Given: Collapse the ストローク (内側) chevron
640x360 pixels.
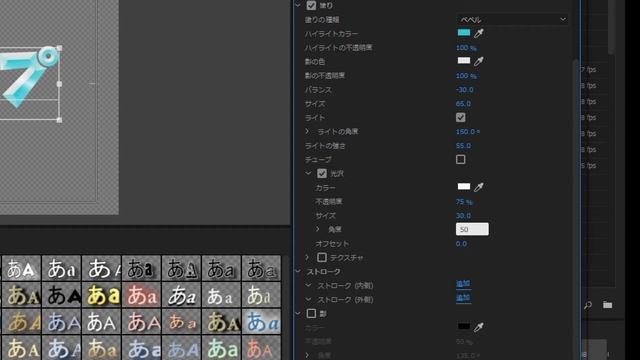Looking at the screenshot, I should point(308,285).
